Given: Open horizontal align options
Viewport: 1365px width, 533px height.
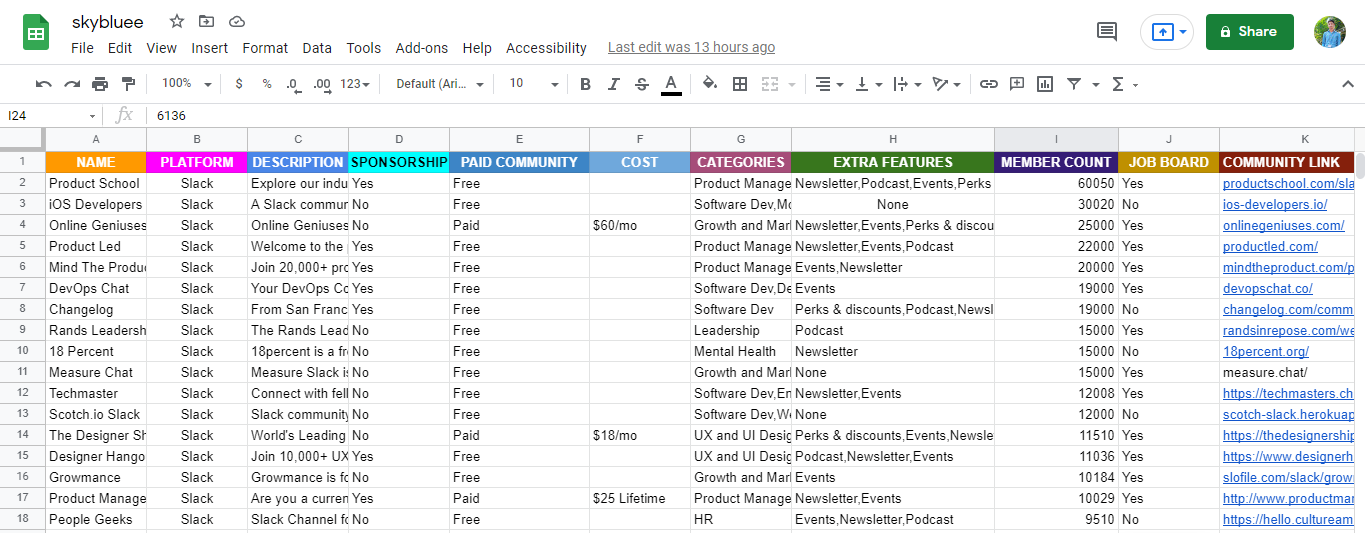Looking at the screenshot, I should (829, 84).
